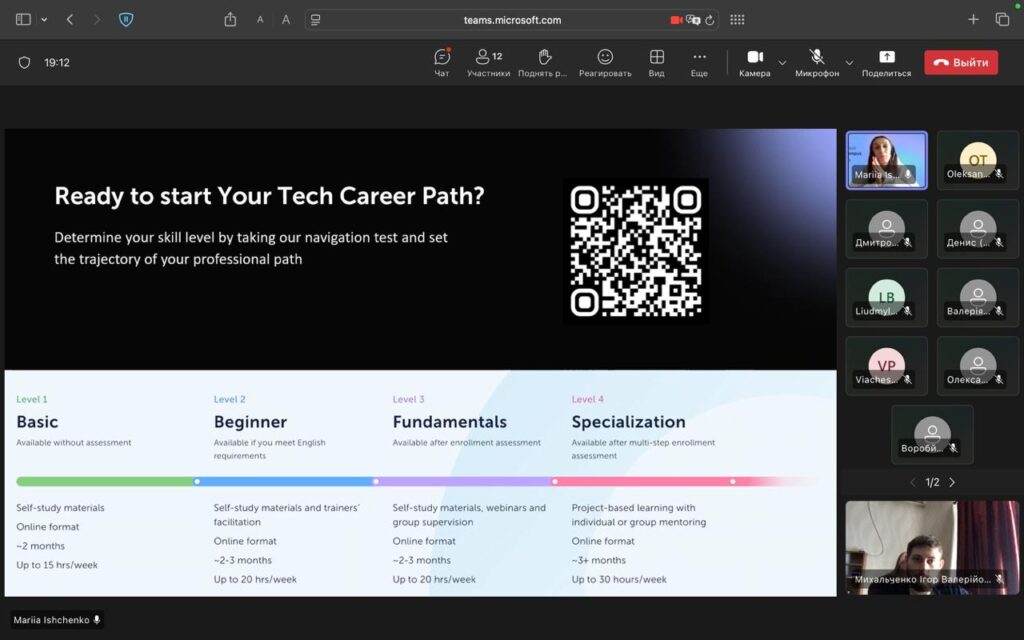
Task: Go back in Safari history
Action: pyautogui.click(x=70, y=20)
